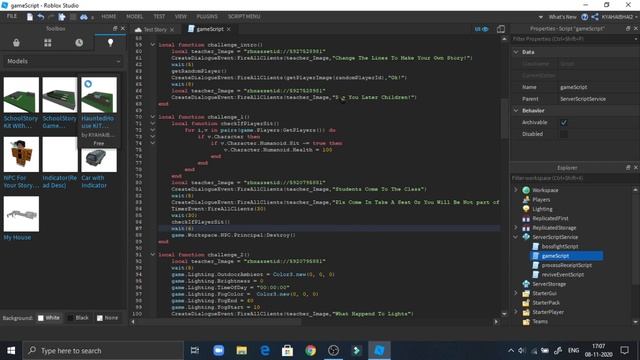Open Zoom from the taskbar
Image resolution: width=640 pixels, height=360 pixels.
click(x=218, y=350)
